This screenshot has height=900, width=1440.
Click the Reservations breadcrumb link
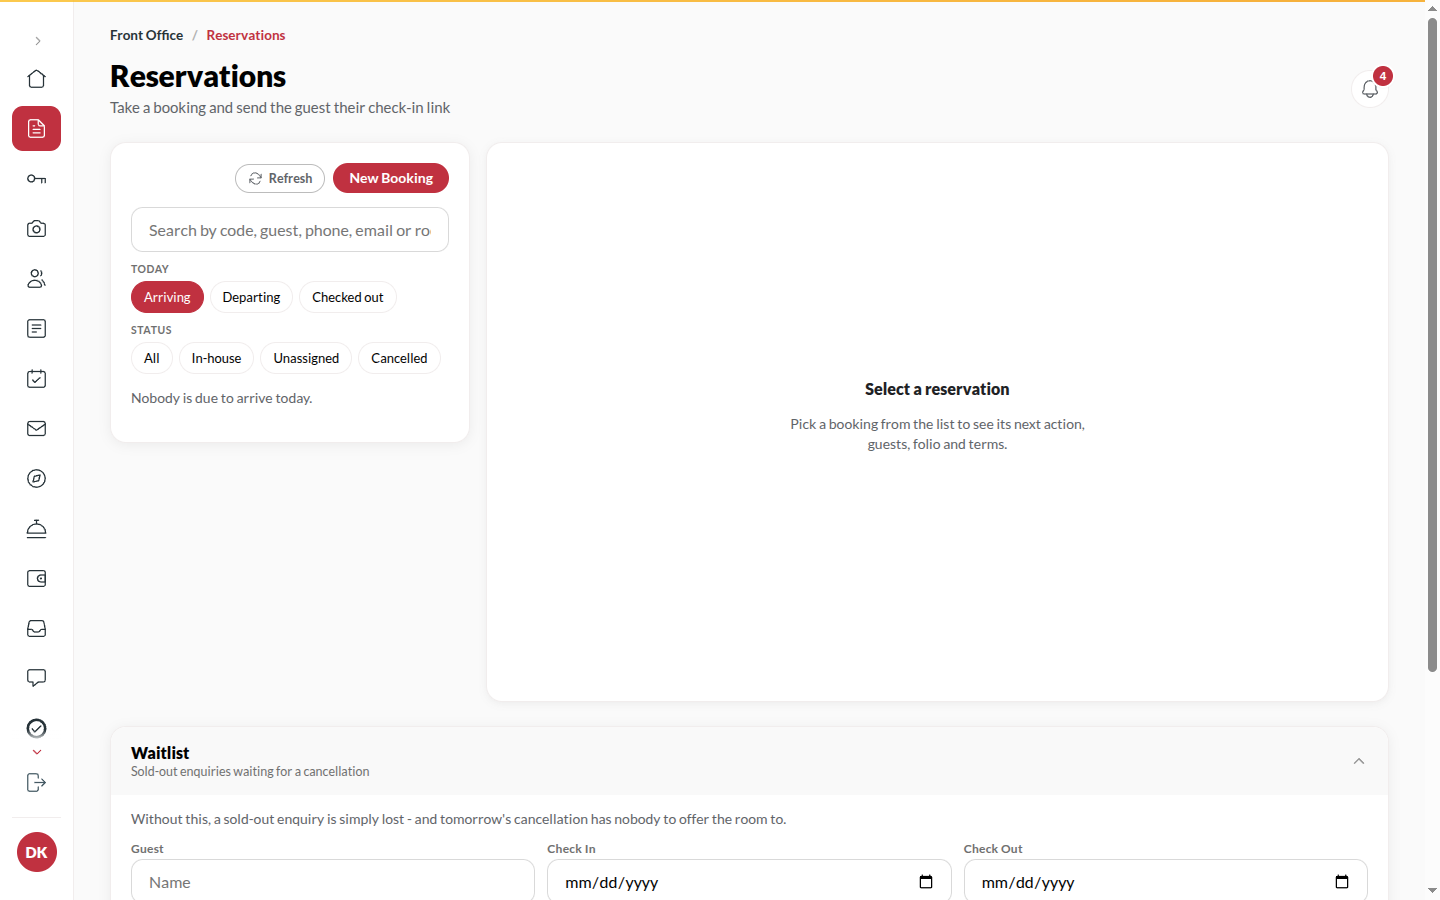(x=246, y=35)
